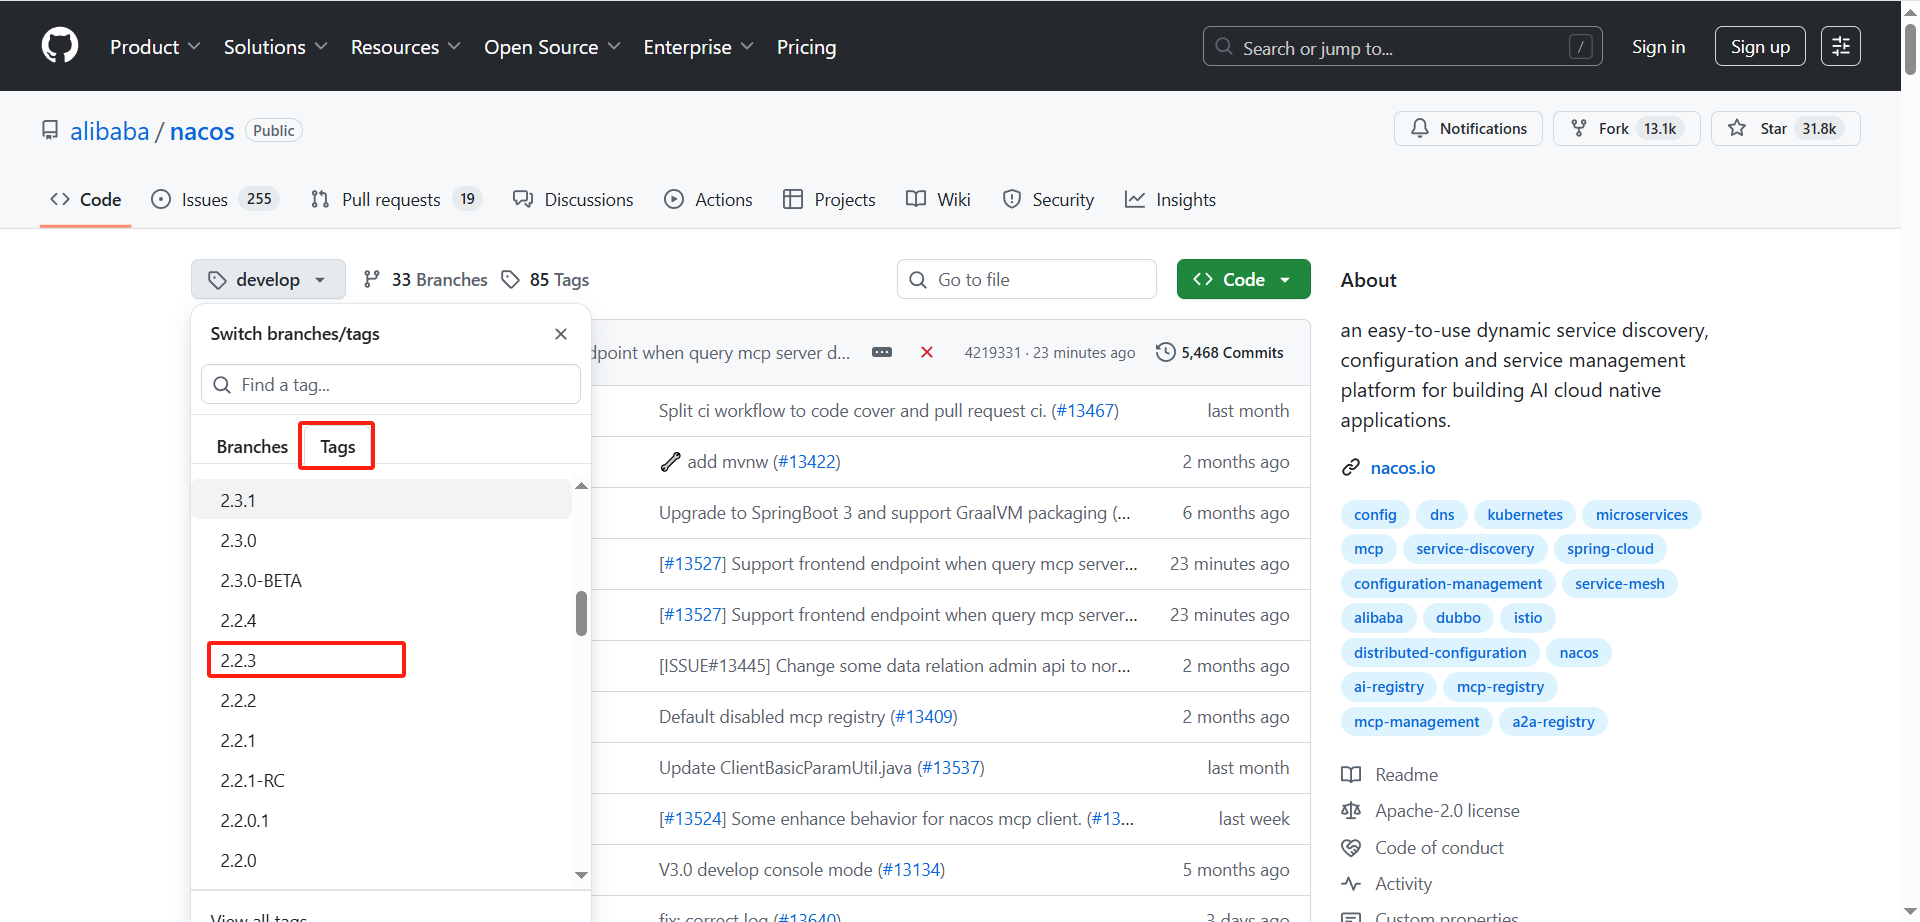Image resolution: width=1920 pixels, height=922 pixels.
Task: Select tag 2.2.1-RC
Action: pyautogui.click(x=381, y=780)
